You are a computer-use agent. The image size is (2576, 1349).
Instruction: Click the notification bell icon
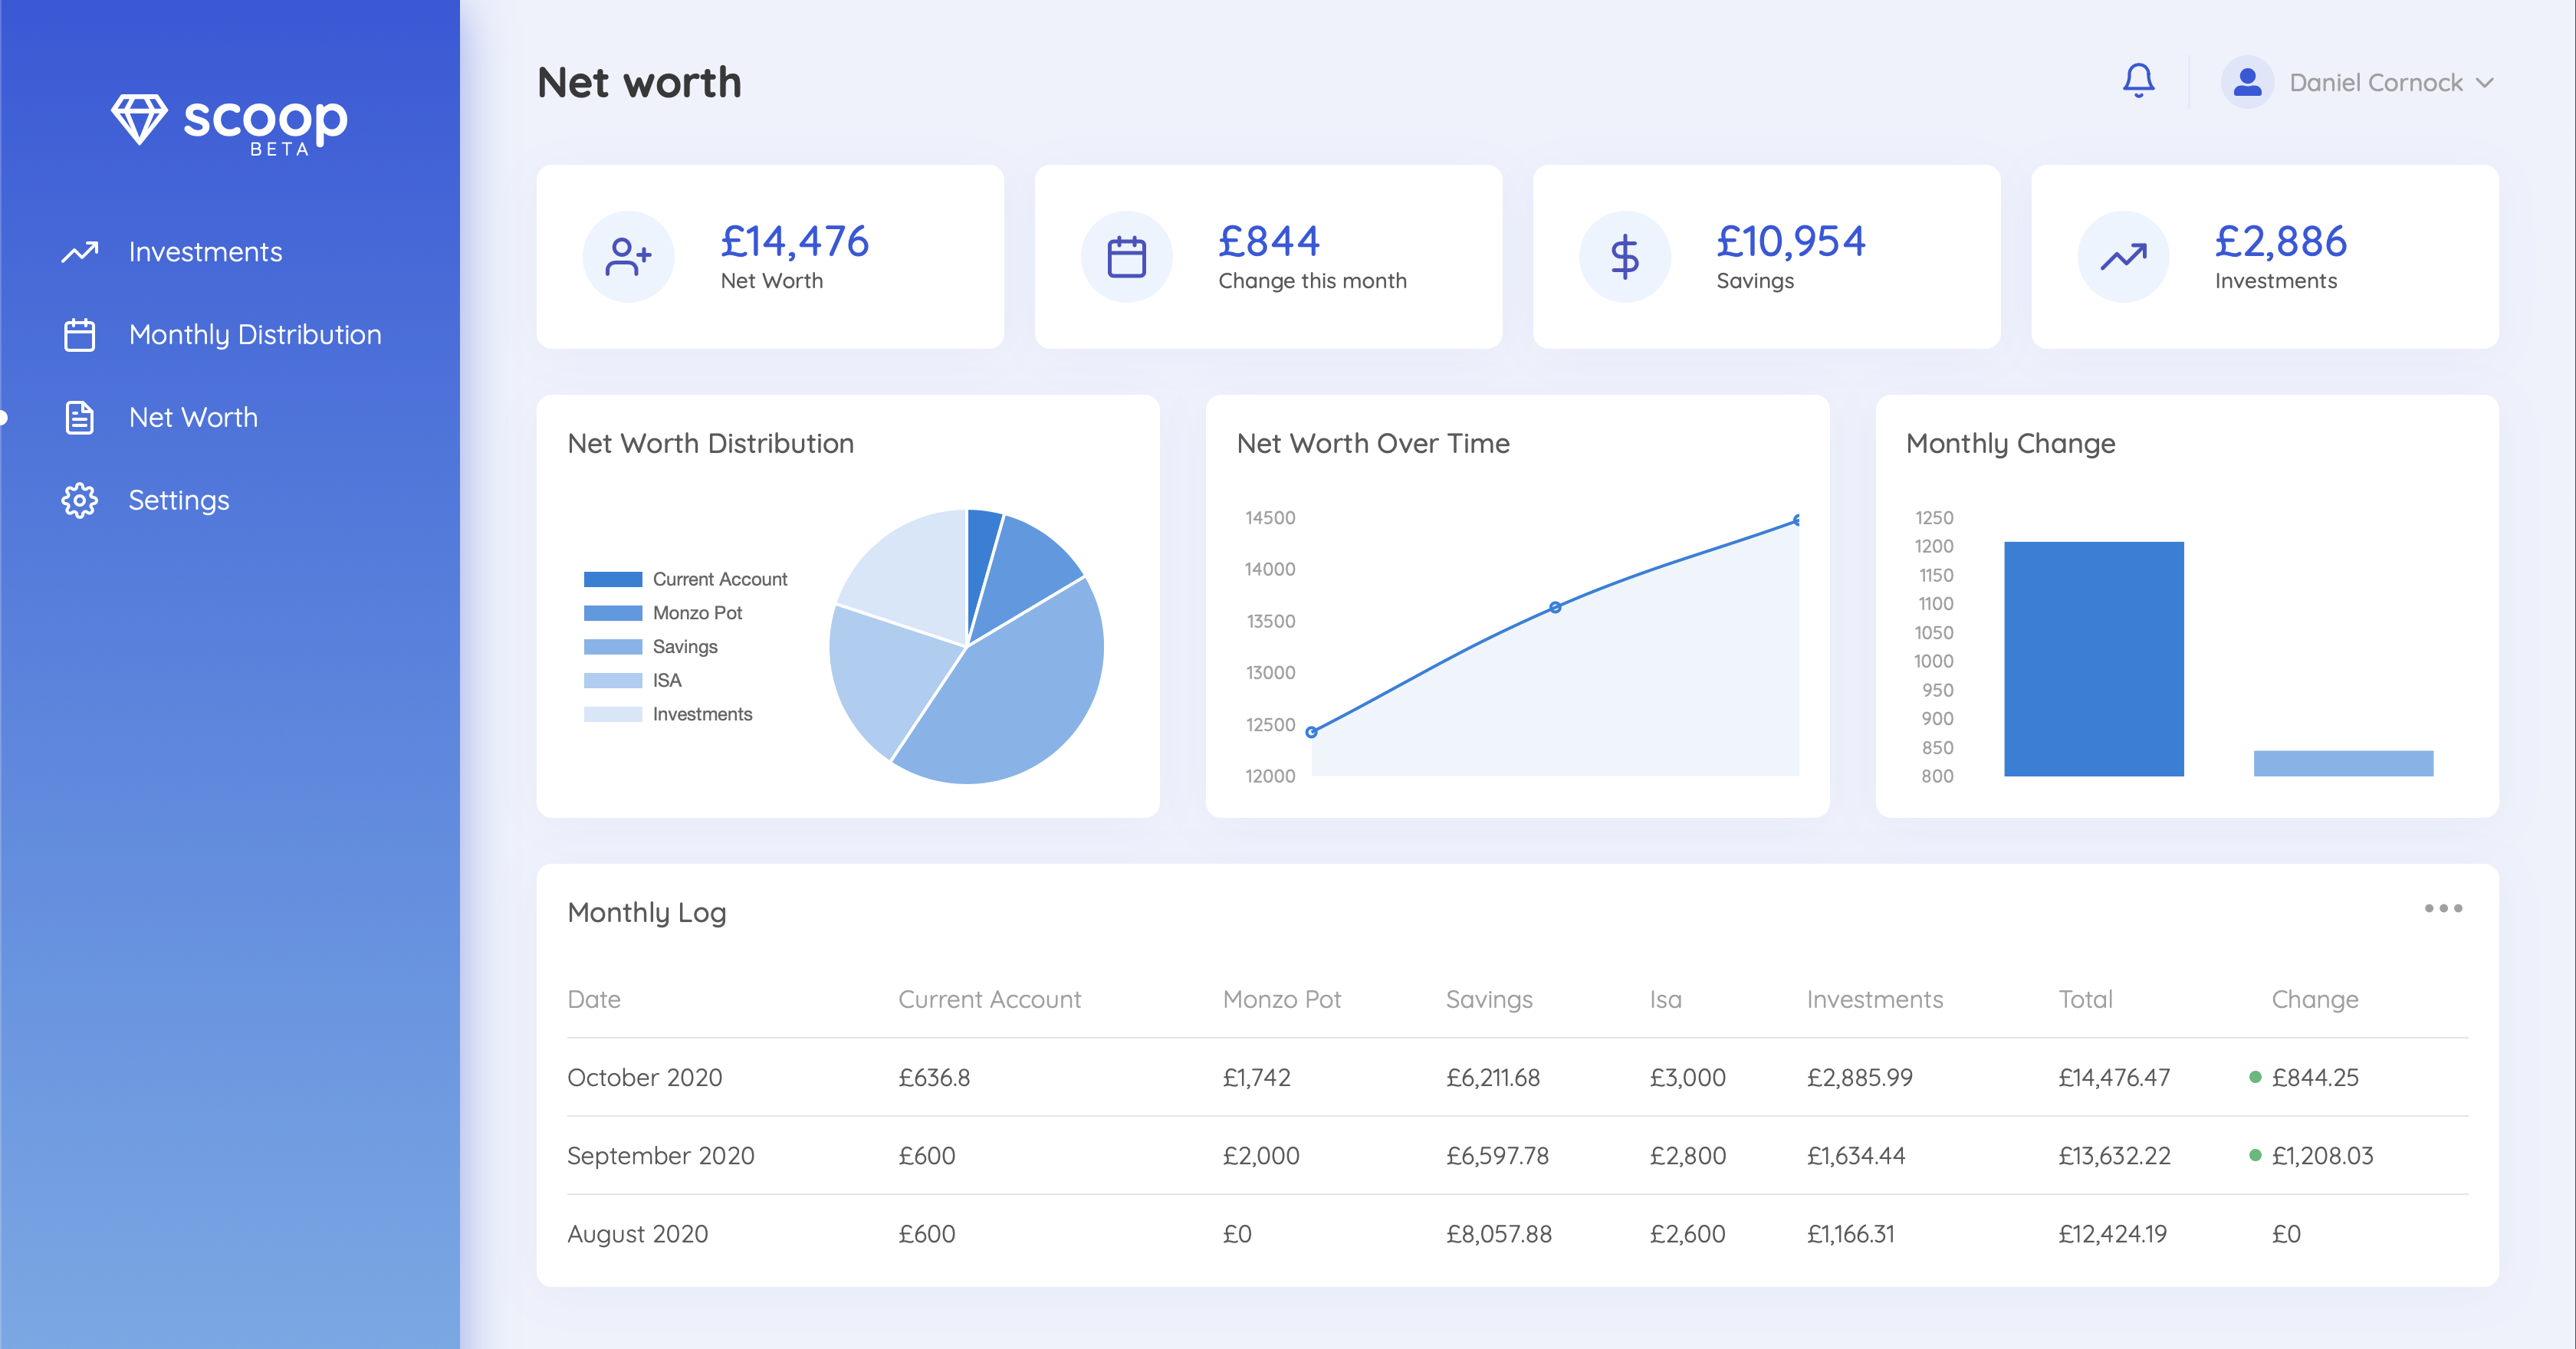(2138, 81)
